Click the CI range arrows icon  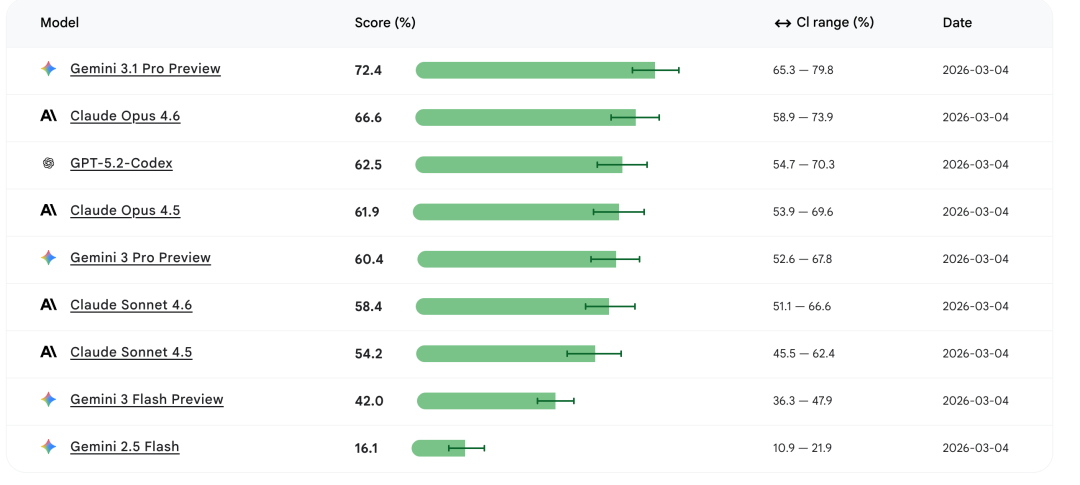(x=783, y=23)
